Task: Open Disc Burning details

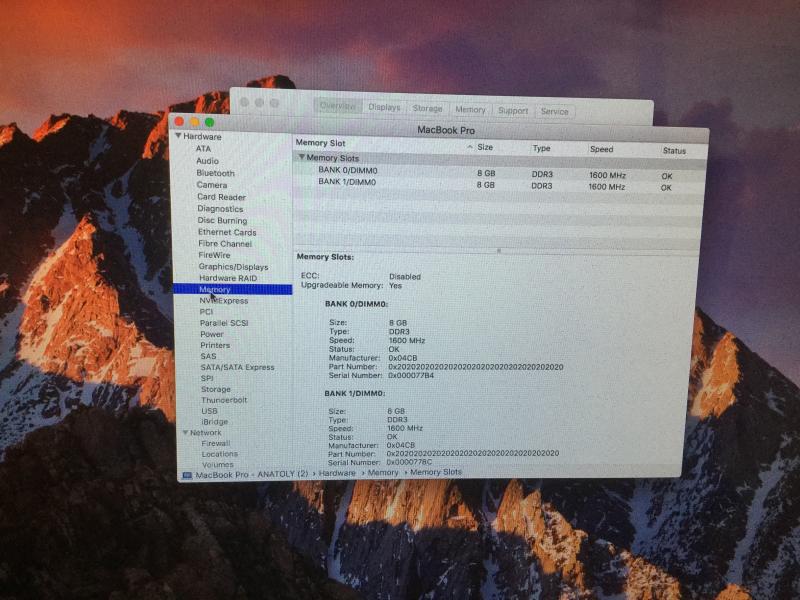Action: (x=222, y=220)
